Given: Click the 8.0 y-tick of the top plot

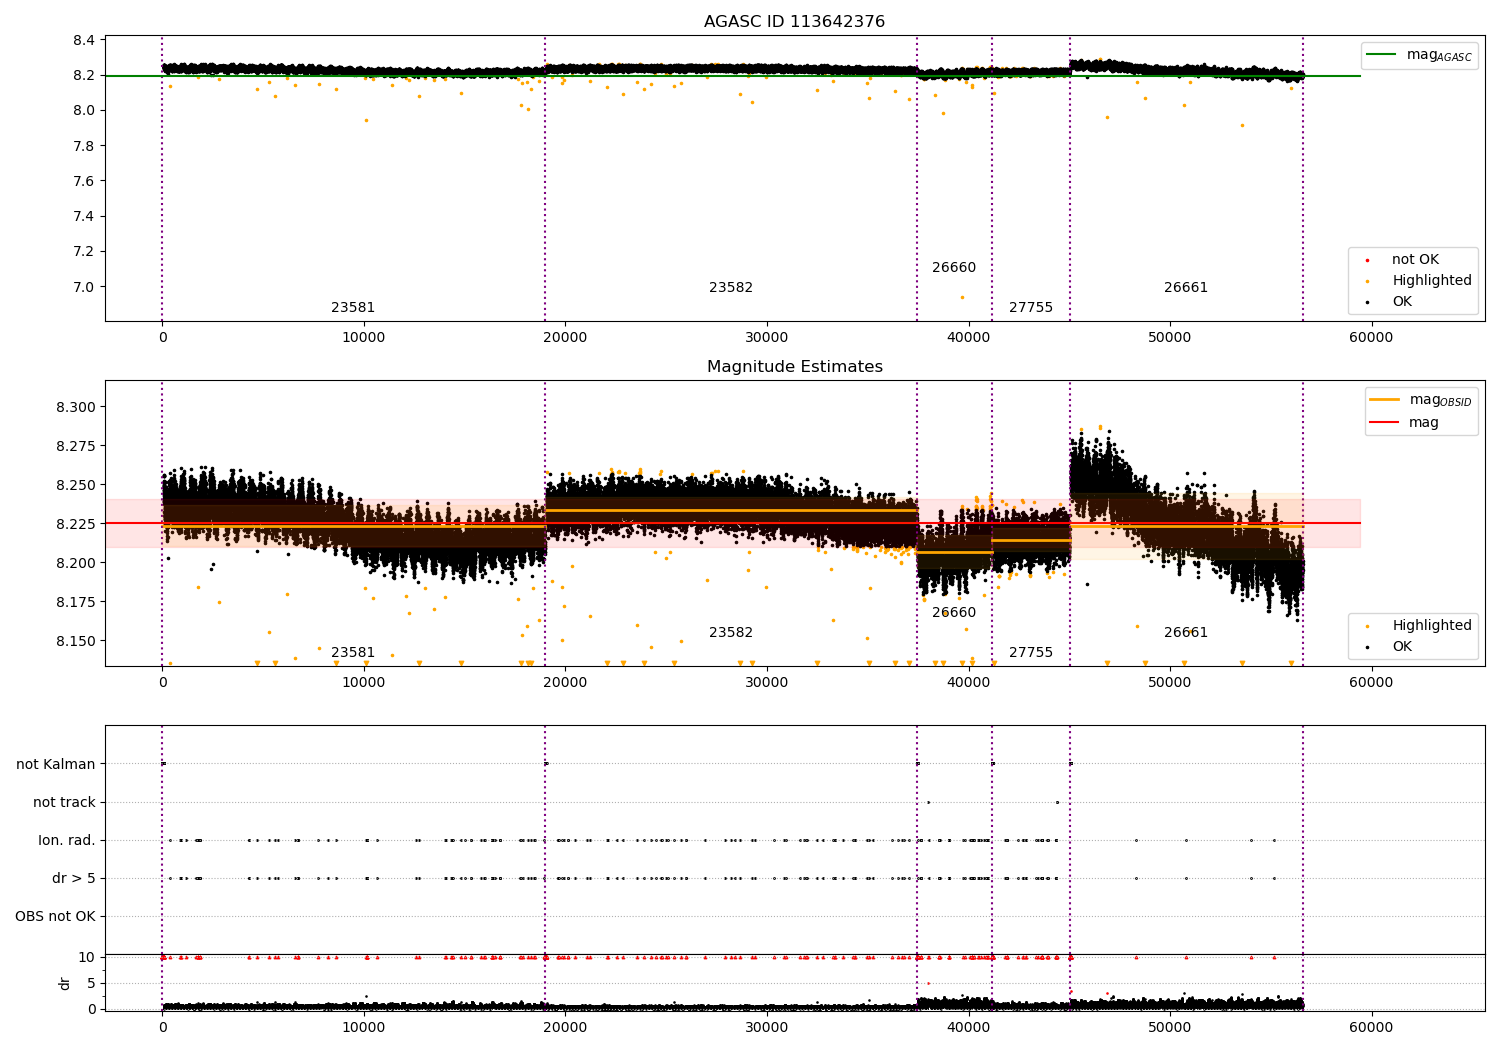Looking at the screenshot, I should point(85,111).
